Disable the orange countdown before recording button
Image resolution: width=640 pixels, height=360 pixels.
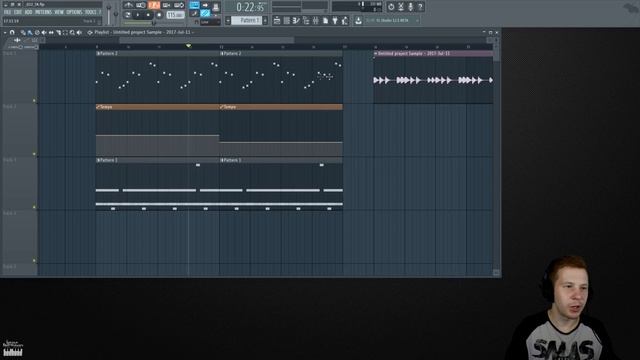(154, 5)
